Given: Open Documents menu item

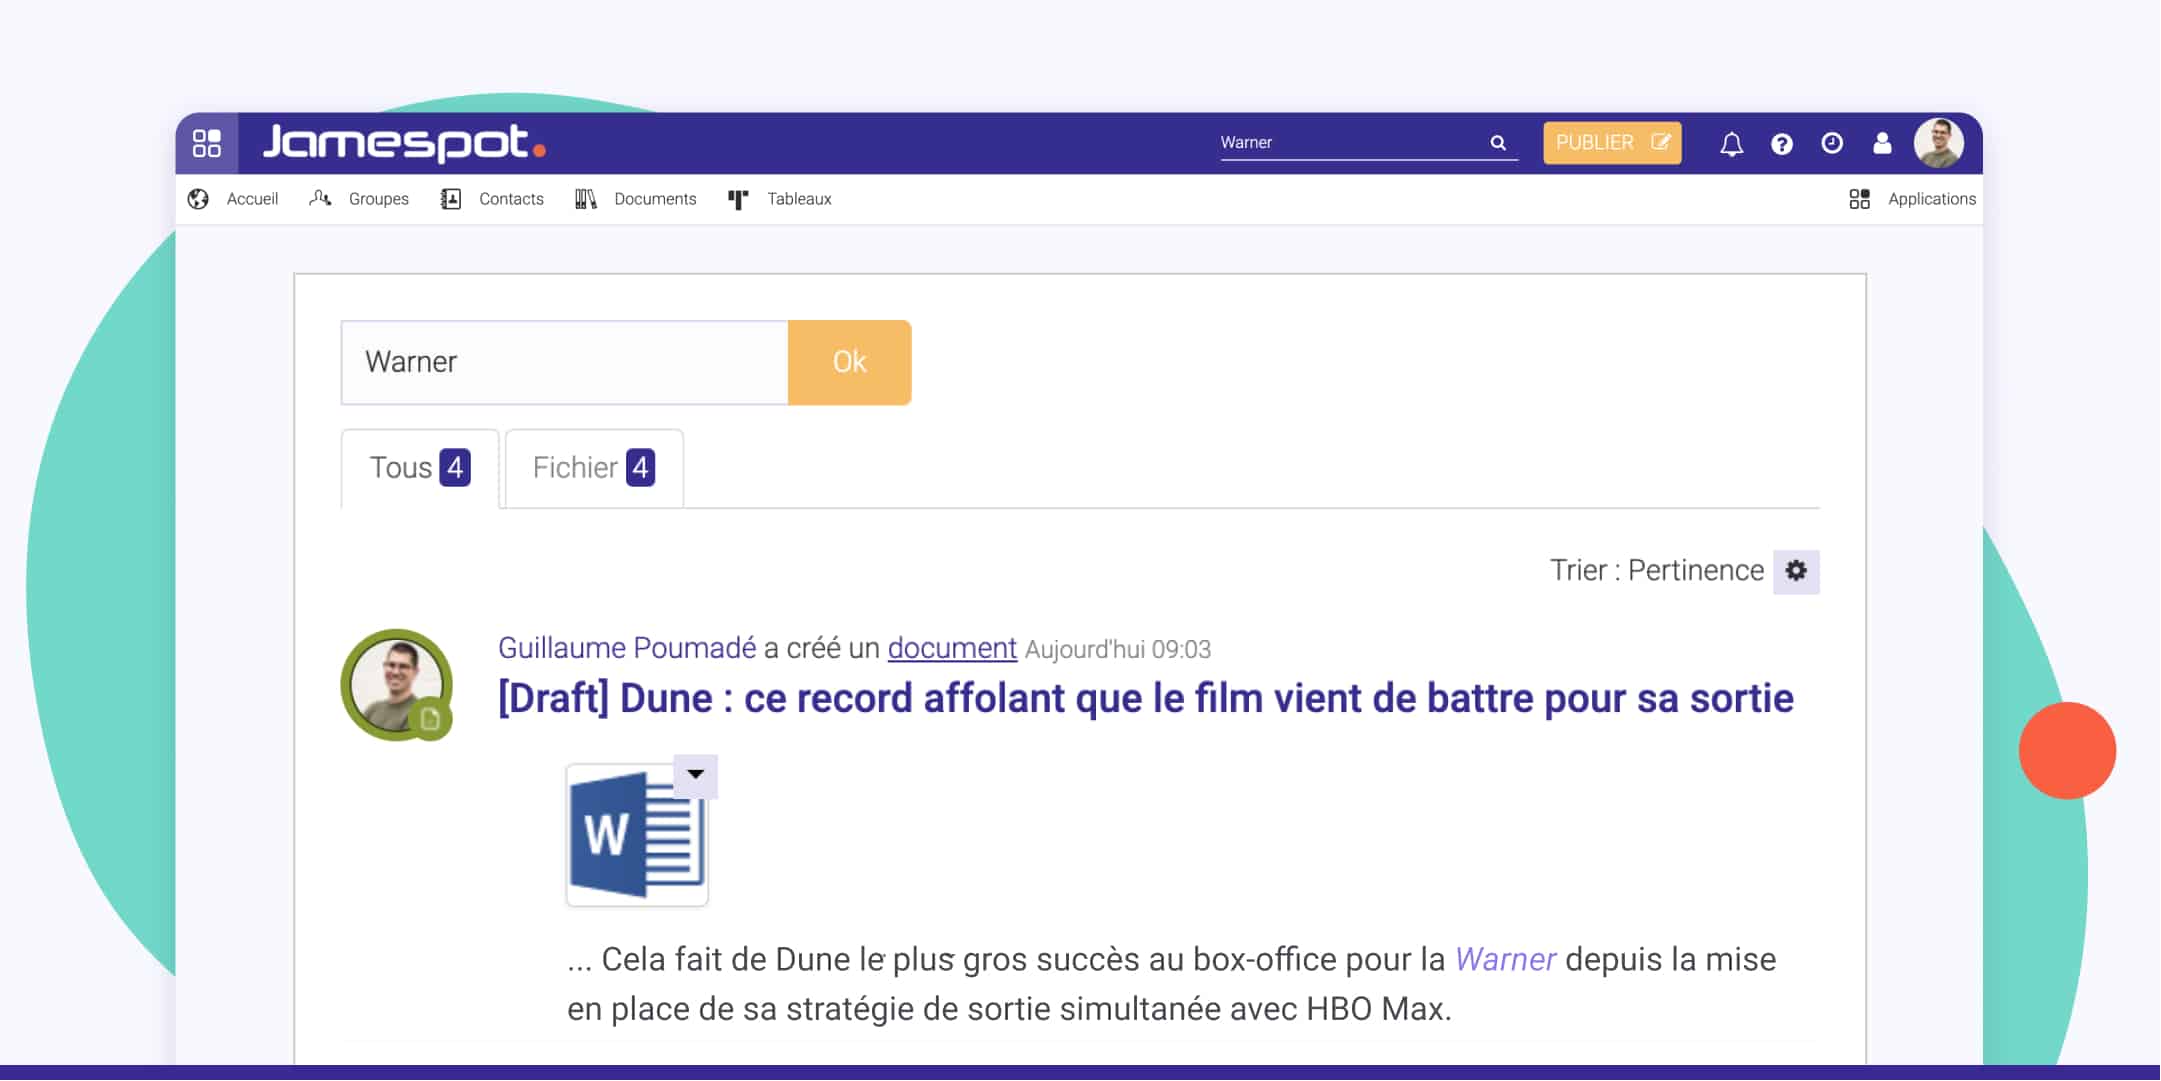Looking at the screenshot, I should [x=655, y=199].
